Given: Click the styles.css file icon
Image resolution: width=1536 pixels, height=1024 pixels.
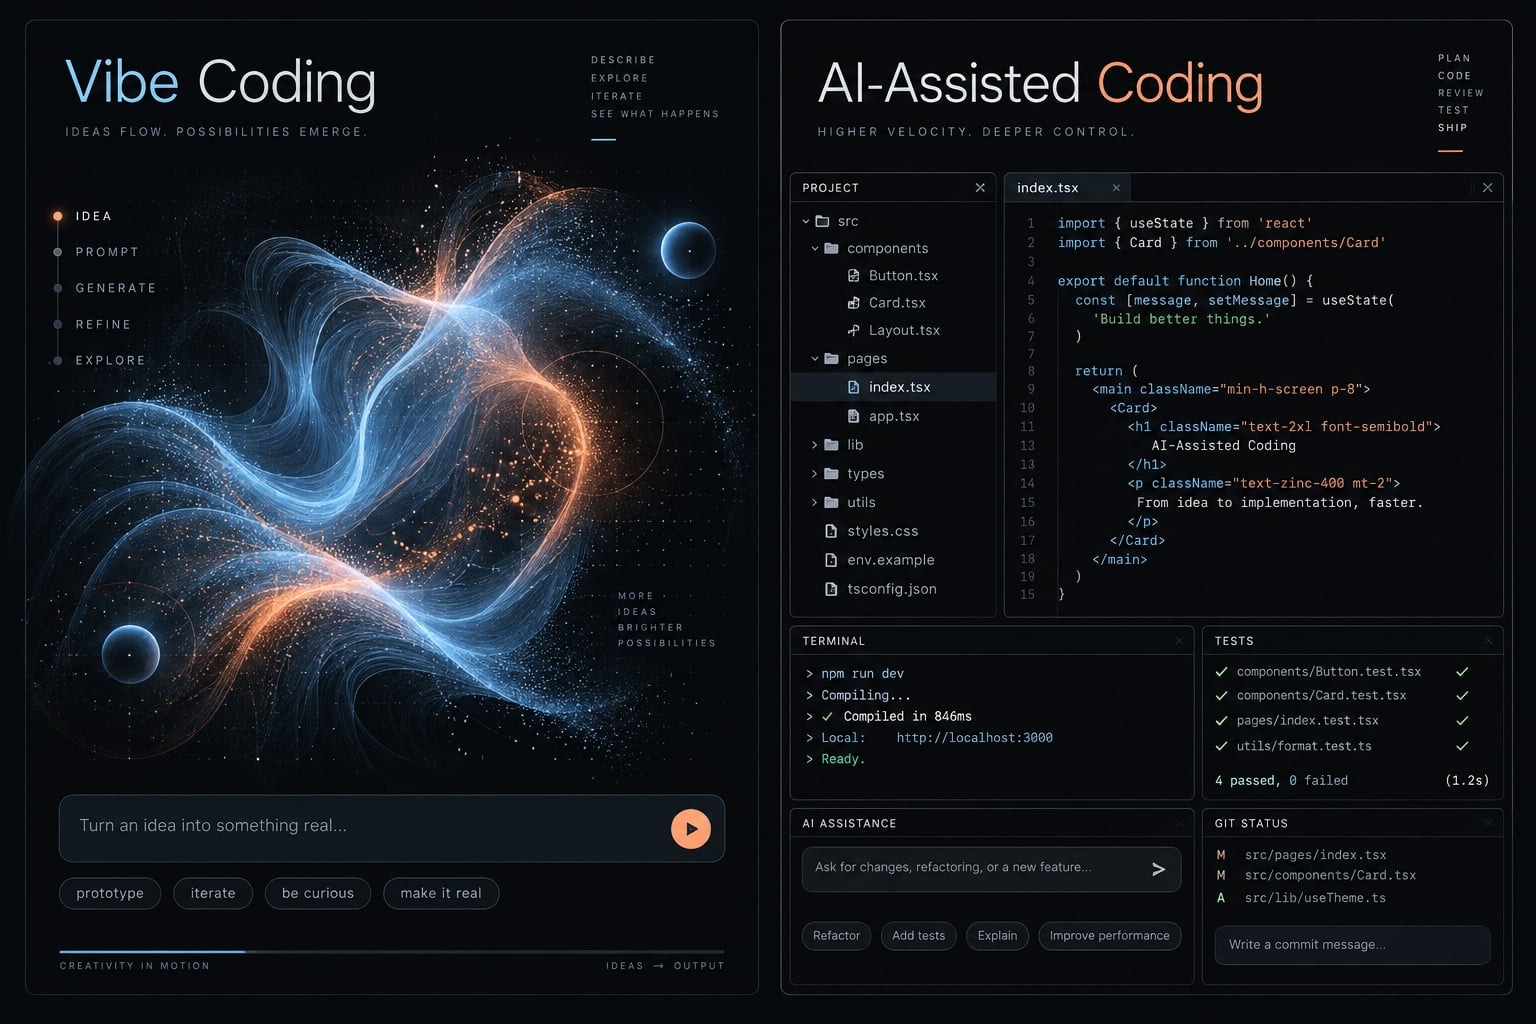Looking at the screenshot, I should 831,531.
